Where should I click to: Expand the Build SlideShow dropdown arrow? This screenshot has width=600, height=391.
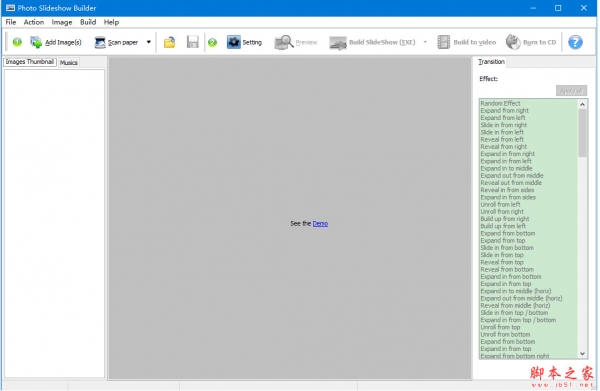tap(425, 42)
